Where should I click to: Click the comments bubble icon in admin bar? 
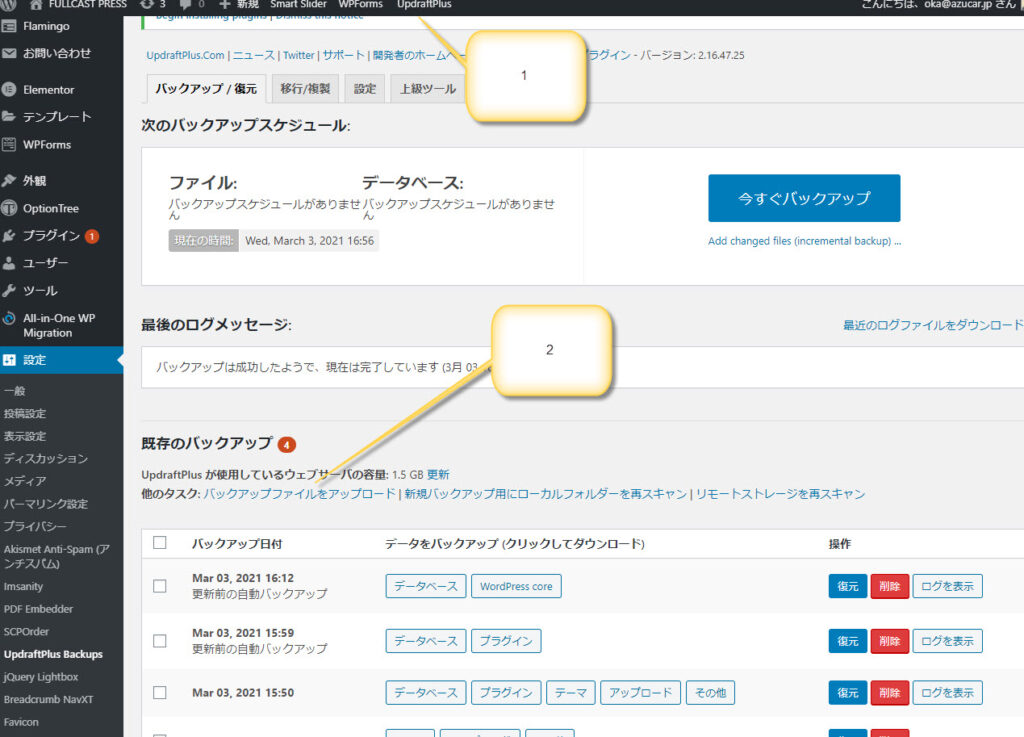click(x=185, y=5)
